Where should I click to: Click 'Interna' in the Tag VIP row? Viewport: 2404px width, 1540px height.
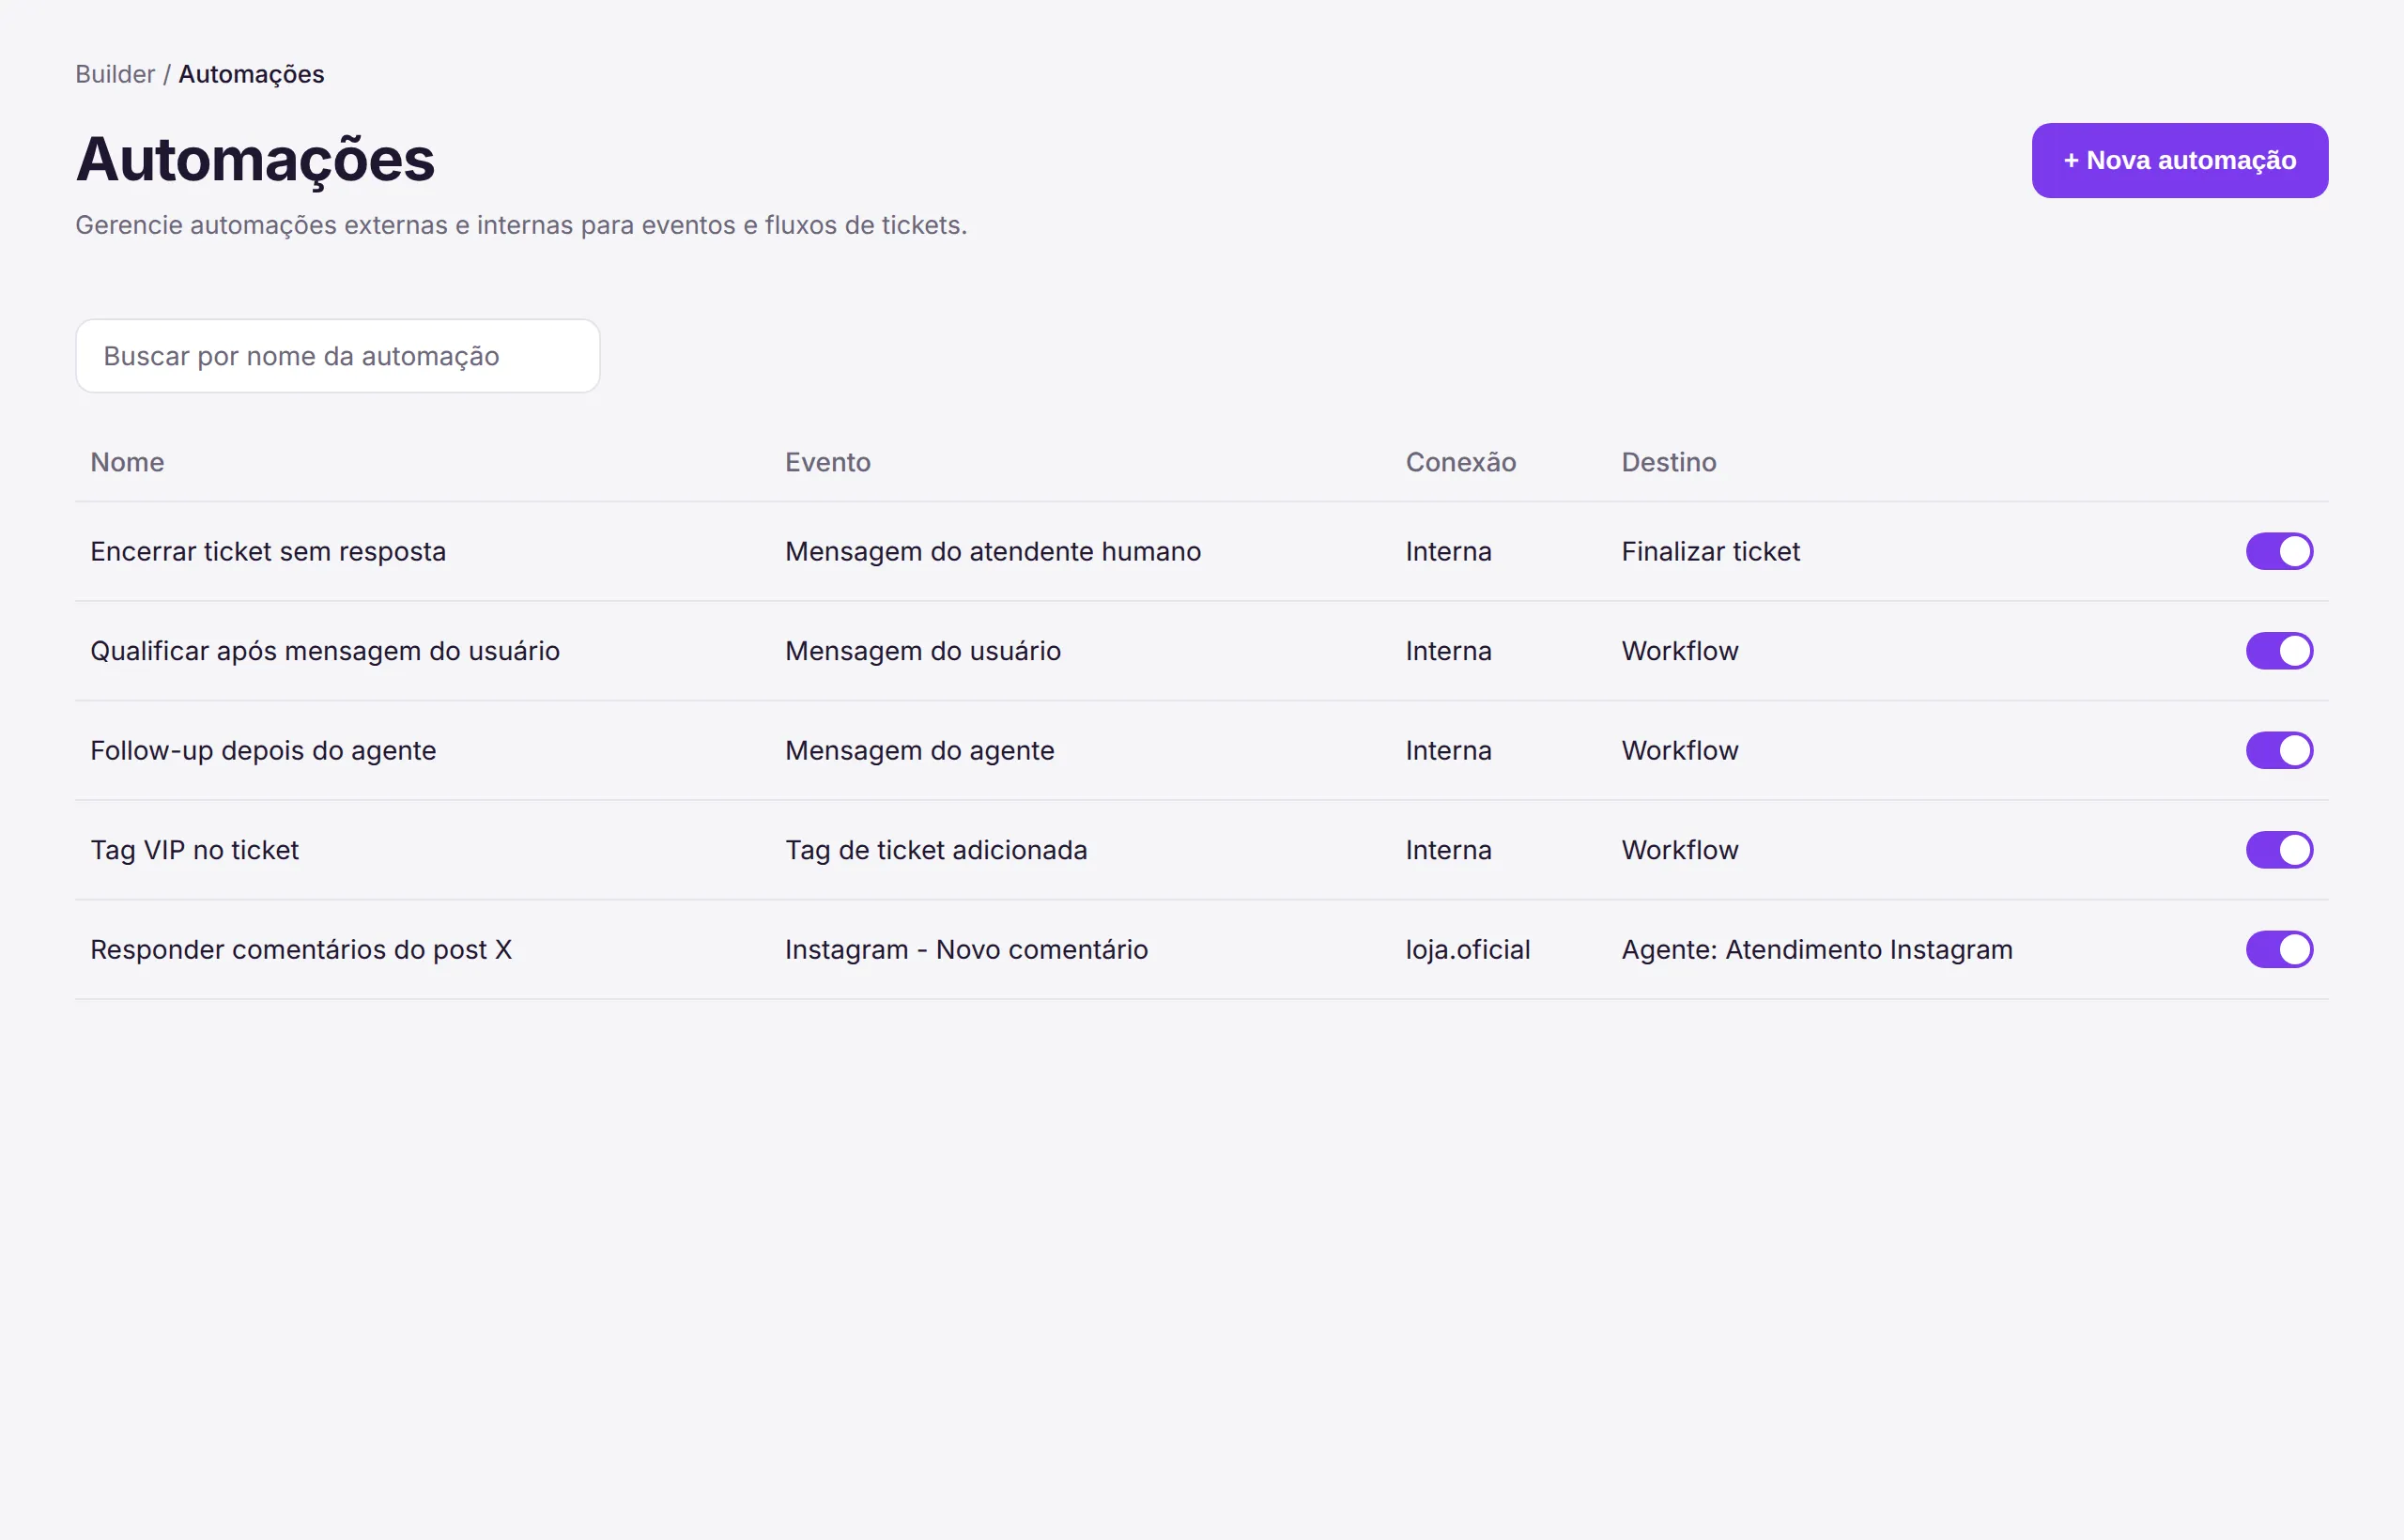(x=1448, y=850)
